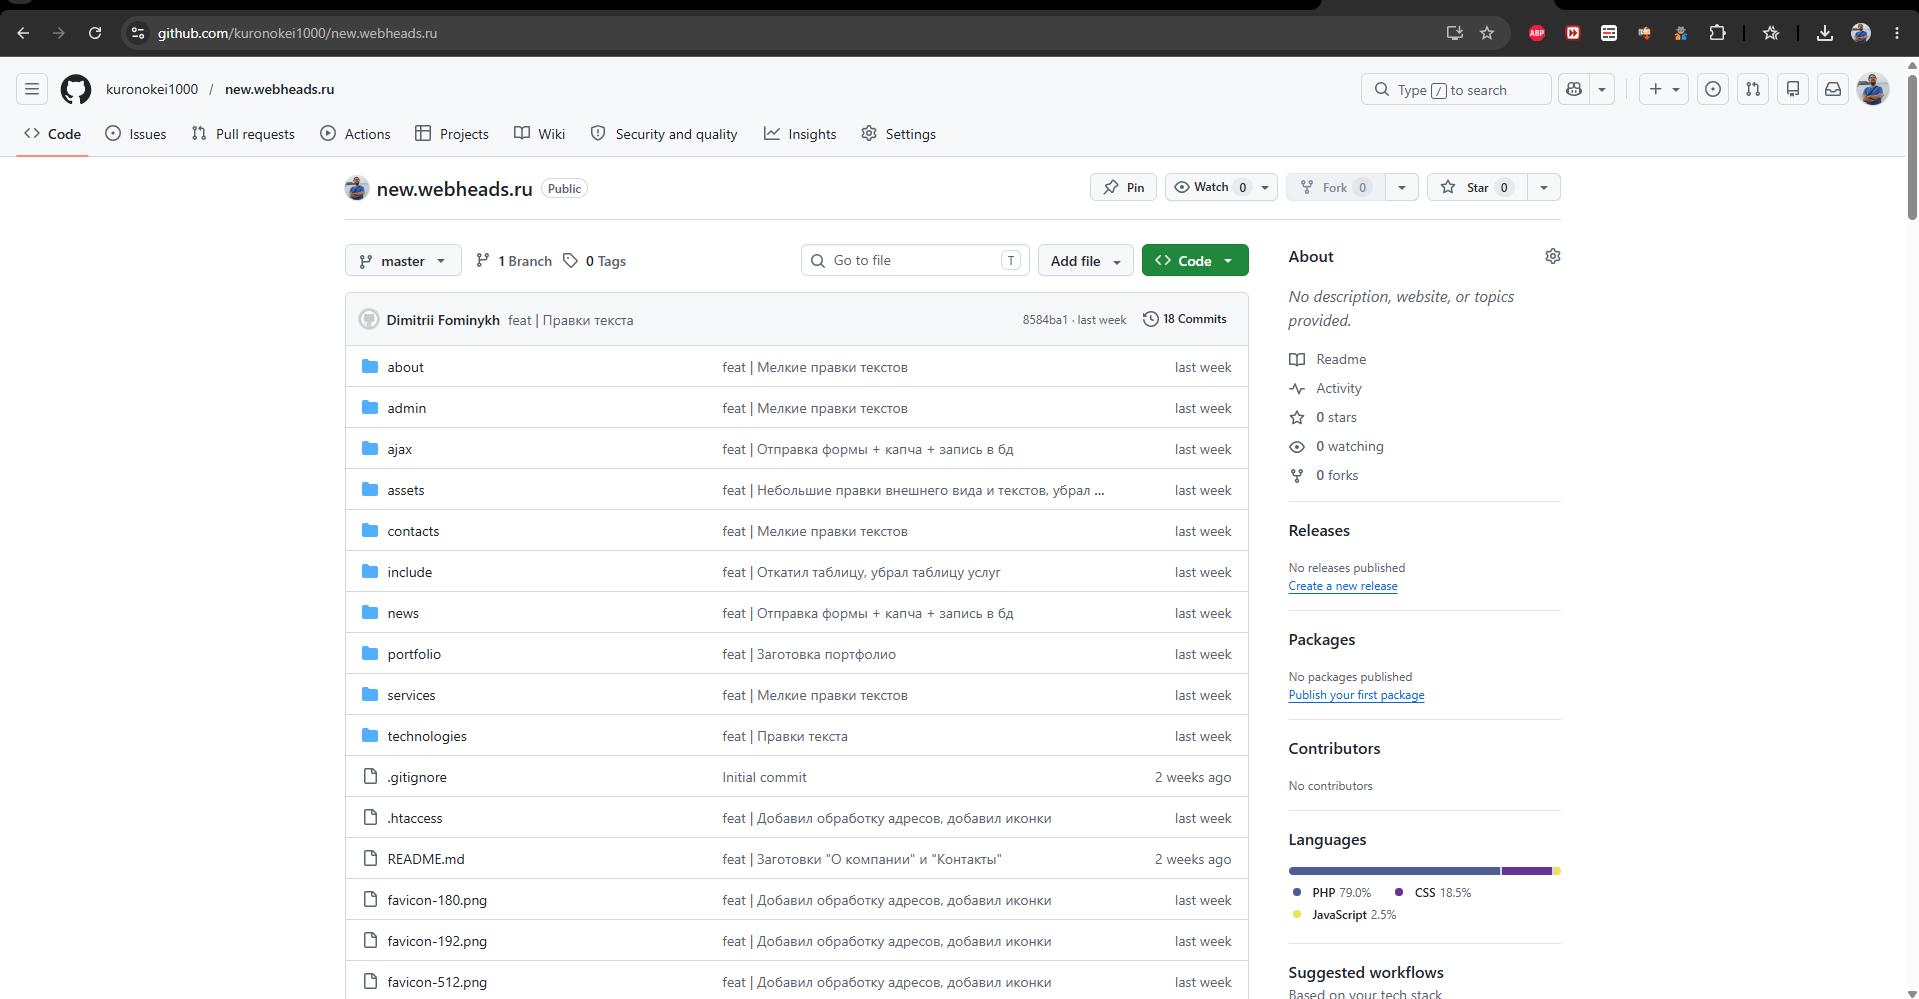This screenshot has width=1919, height=999.
Task: Open the Readme link in About
Action: pyautogui.click(x=1341, y=359)
